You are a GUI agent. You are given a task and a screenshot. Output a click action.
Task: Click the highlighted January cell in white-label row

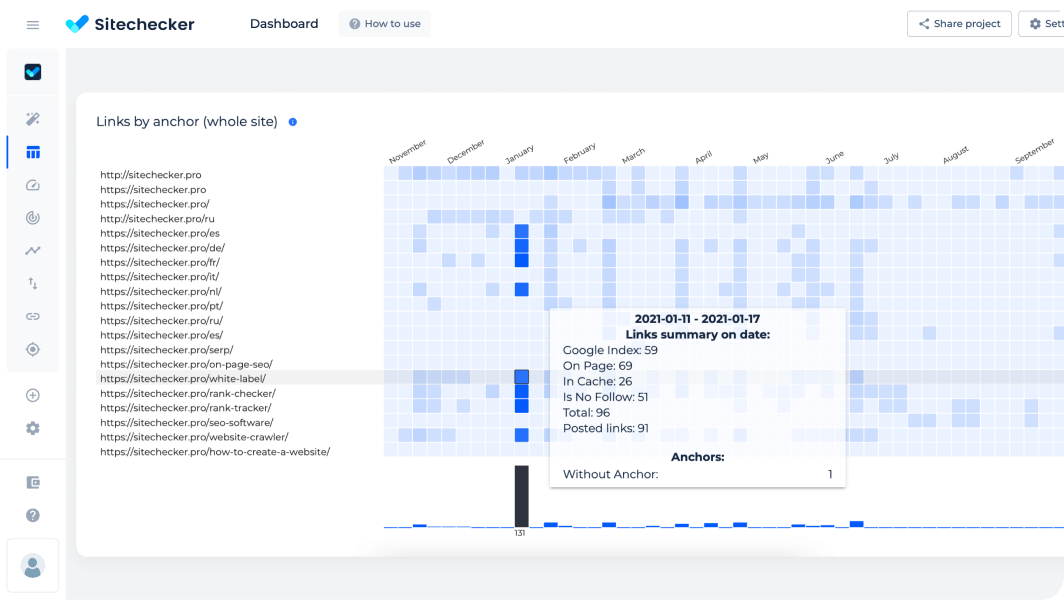click(521, 377)
